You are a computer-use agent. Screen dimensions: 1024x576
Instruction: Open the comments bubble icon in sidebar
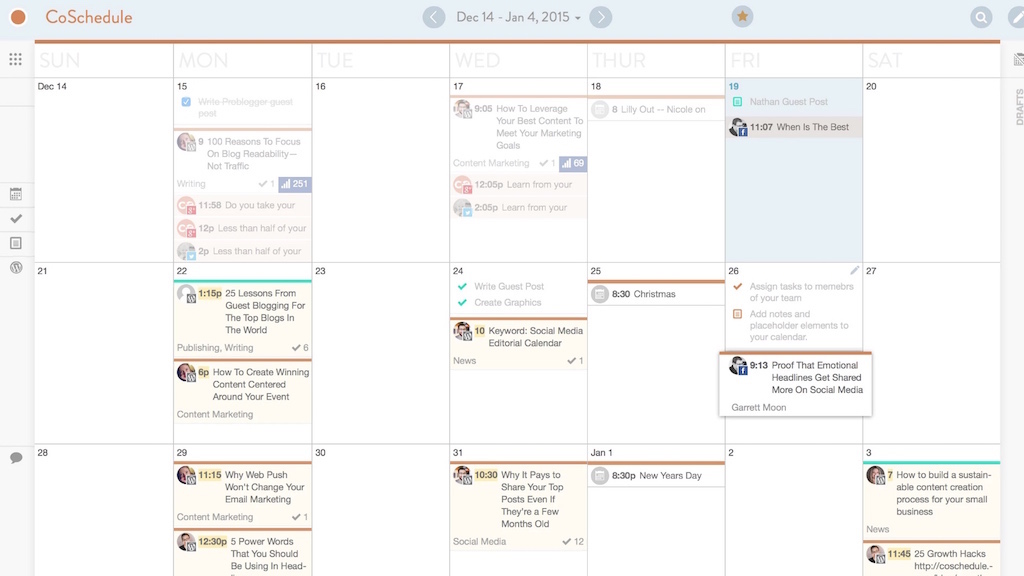[x=16, y=458]
